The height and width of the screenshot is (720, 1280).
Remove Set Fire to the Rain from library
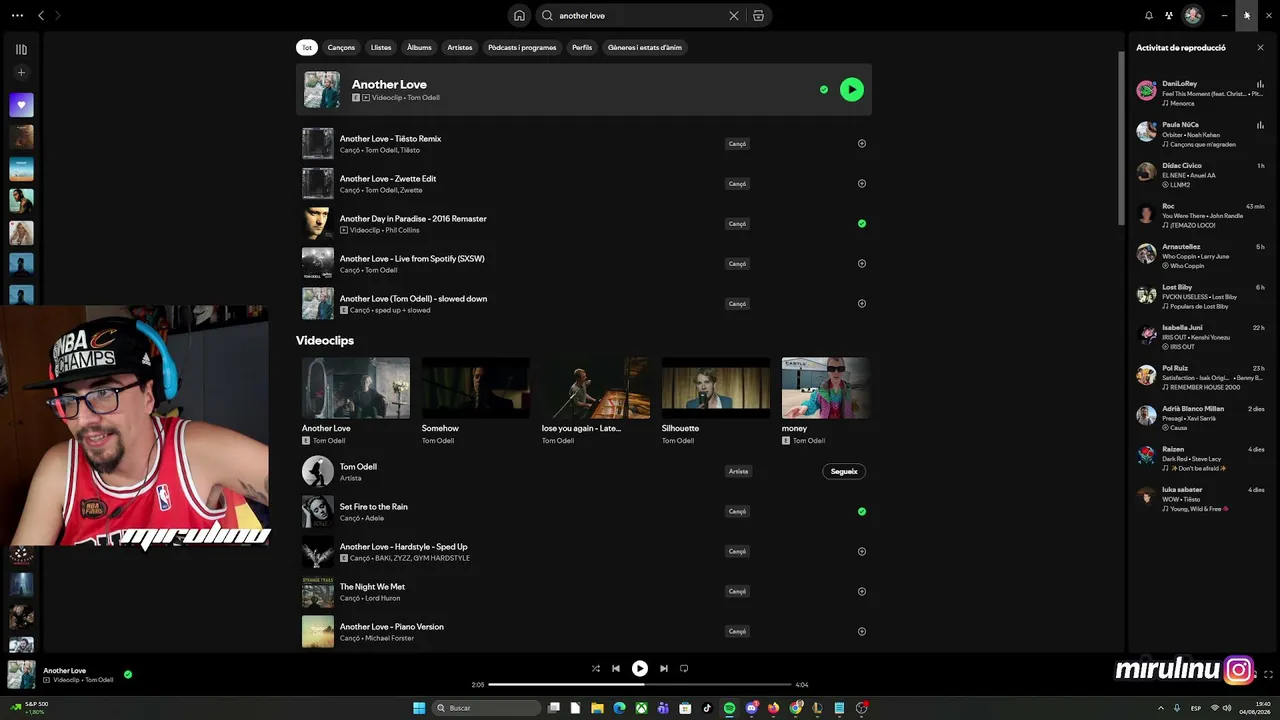tap(862, 512)
